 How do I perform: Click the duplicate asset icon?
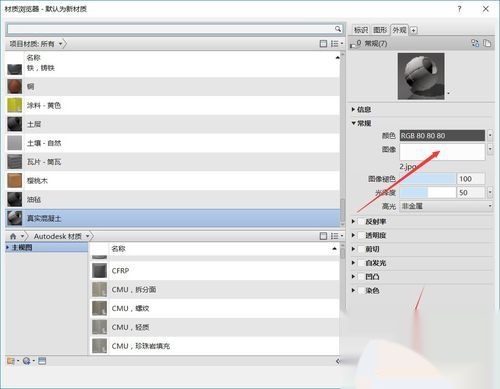pos(487,43)
